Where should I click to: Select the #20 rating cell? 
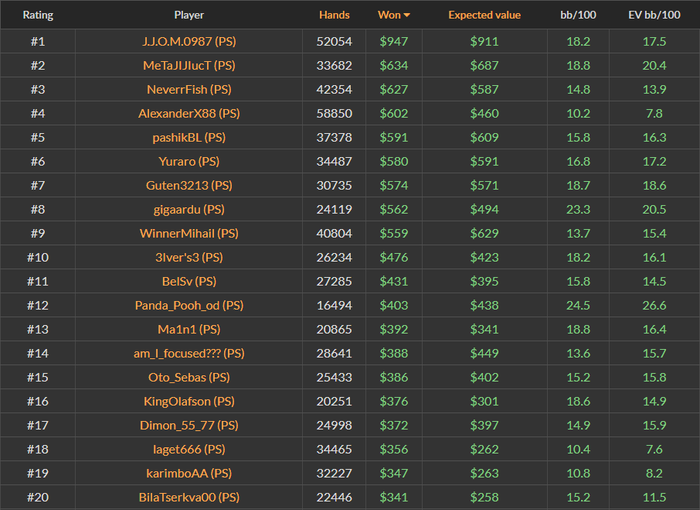pyautogui.click(x=38, y=497)
